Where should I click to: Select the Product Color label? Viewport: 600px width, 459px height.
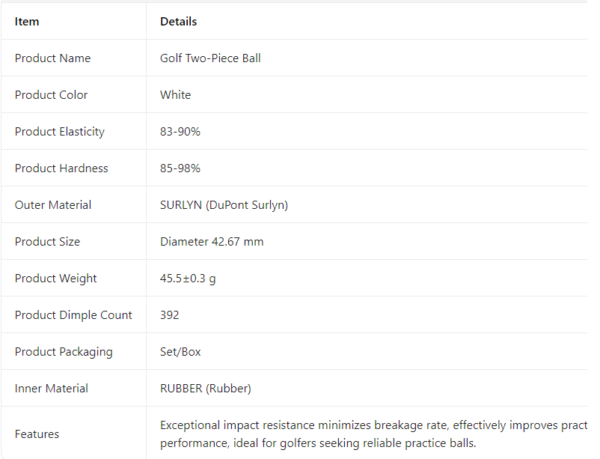click(x=51, y=95)
